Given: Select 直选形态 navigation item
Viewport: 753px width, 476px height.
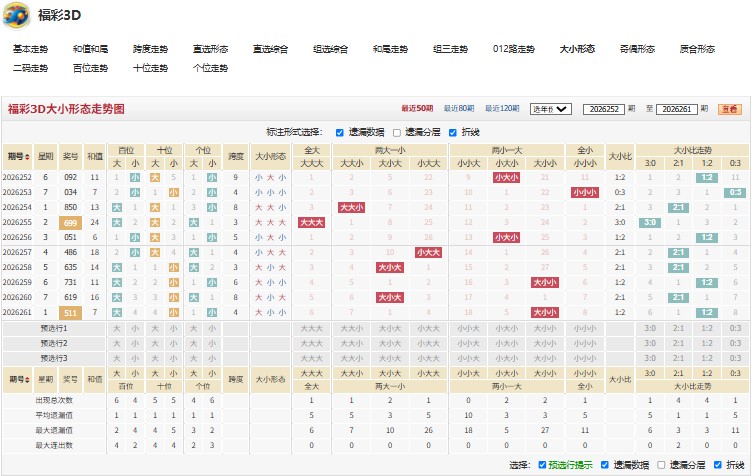Looking at the screenshot, I should click(210, 49).
